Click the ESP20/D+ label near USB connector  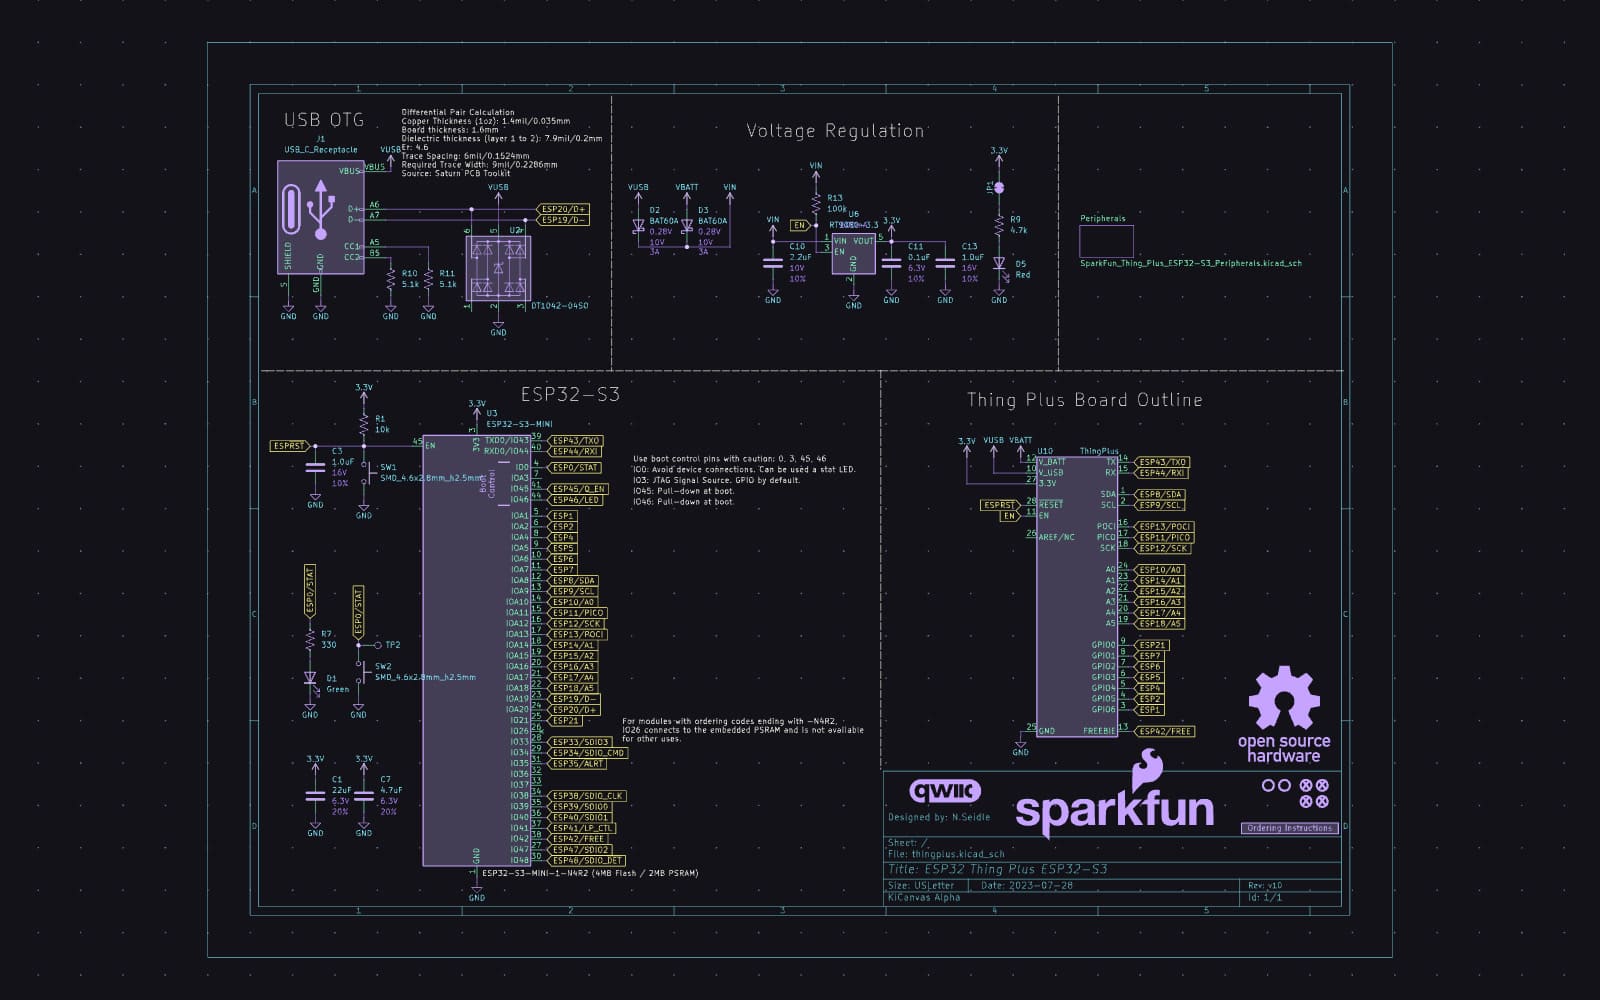coord(564,209)
